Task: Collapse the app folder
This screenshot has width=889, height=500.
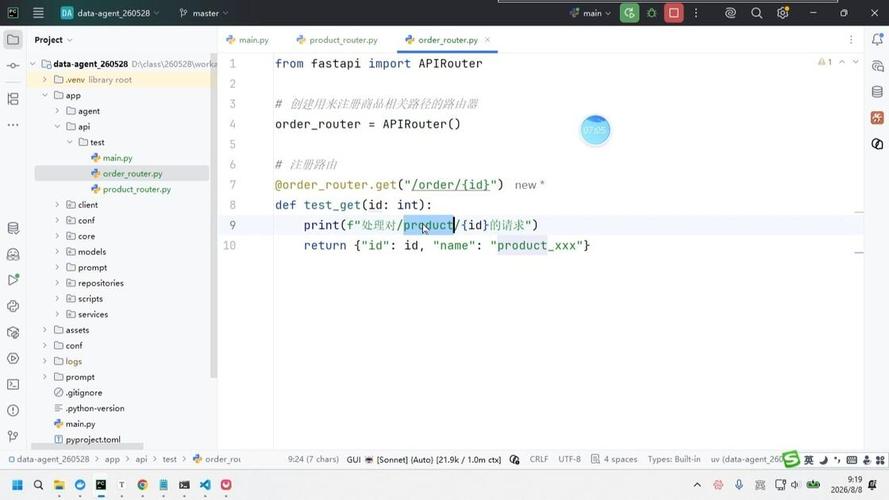Action: pos(45,95)
